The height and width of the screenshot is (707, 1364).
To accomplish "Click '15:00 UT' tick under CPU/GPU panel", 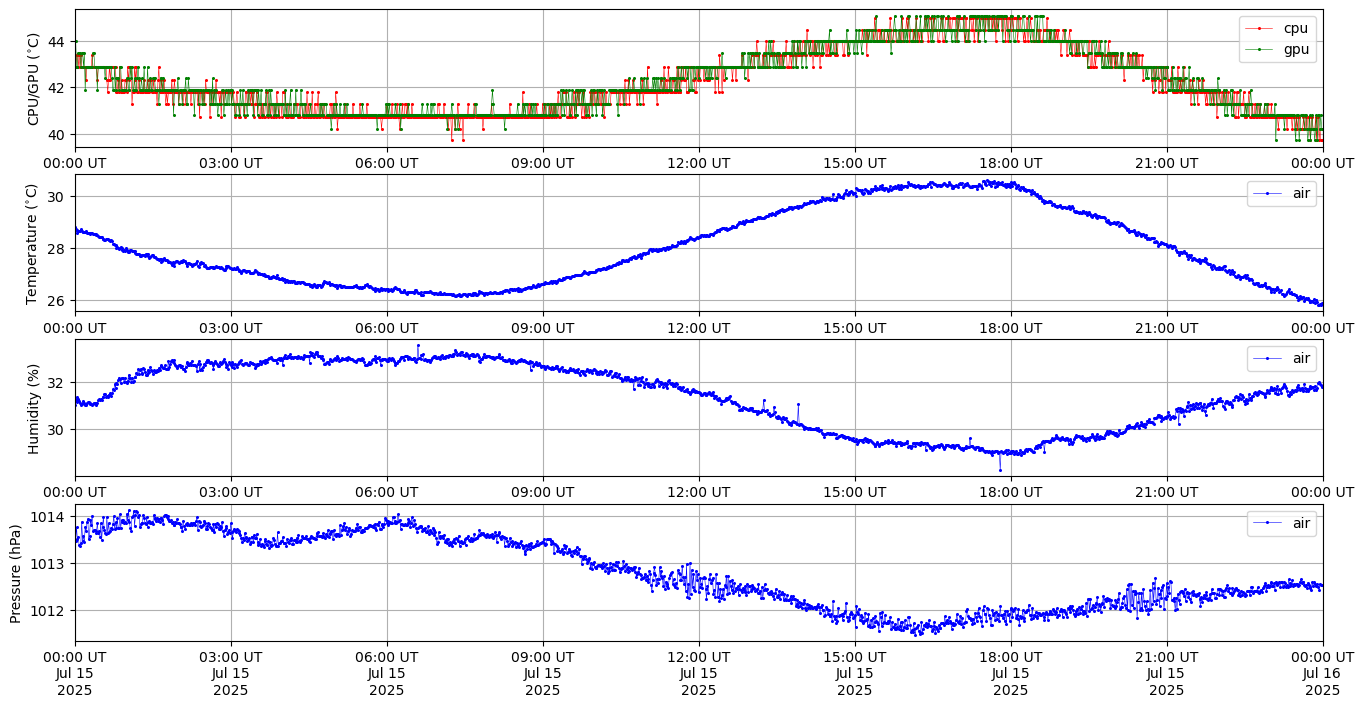I will click(855, 163).
